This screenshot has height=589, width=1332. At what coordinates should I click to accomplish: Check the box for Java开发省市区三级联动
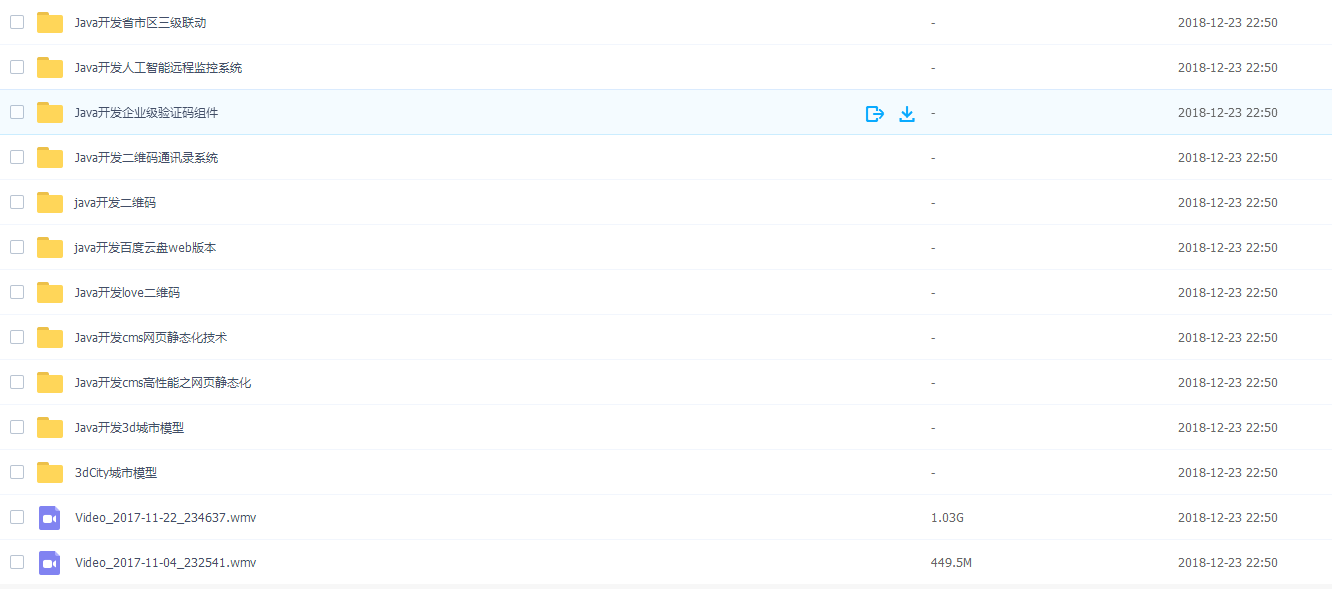click(17, 22)
